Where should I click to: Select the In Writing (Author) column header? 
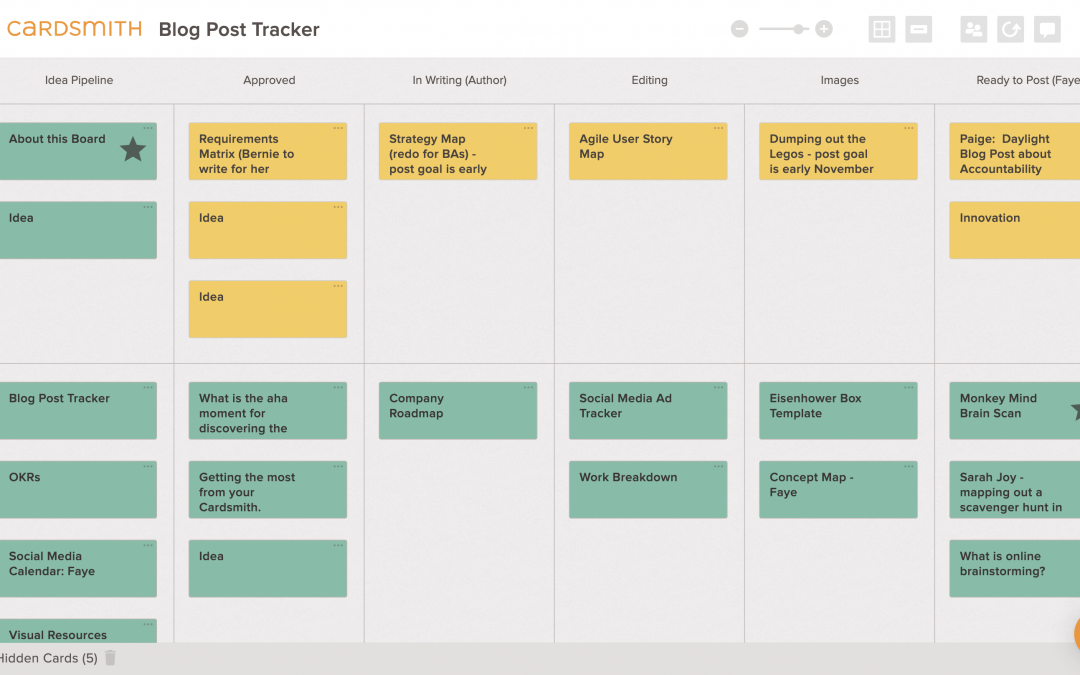[x=459, y=80]
